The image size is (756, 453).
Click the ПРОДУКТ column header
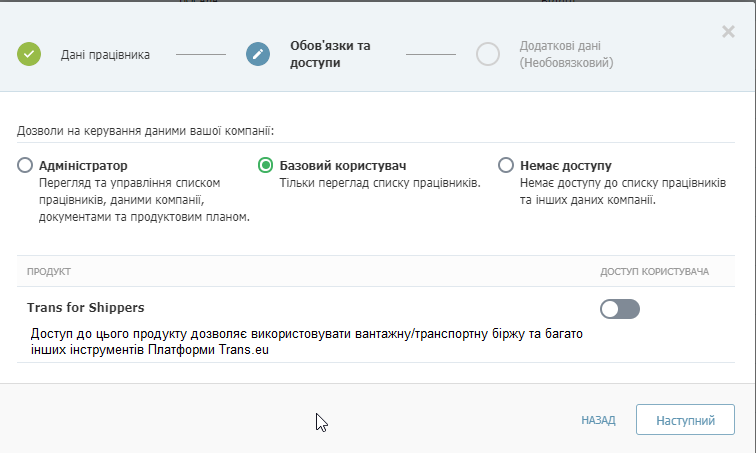pos(49,271)
